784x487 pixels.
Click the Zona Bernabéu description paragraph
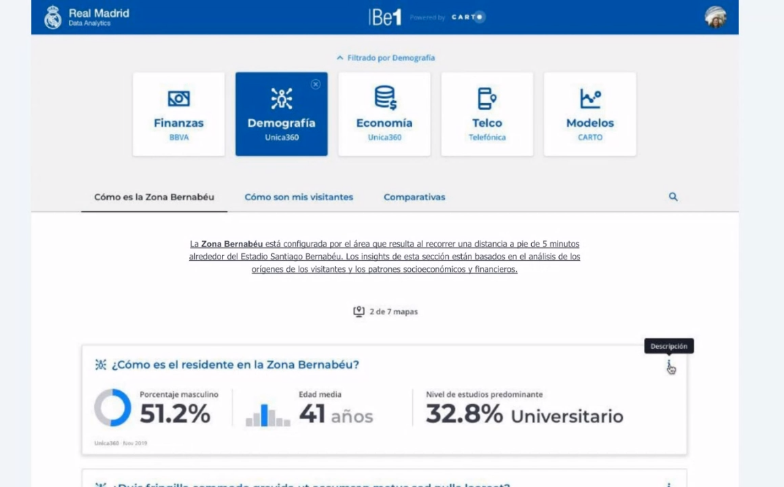point(384,256)
